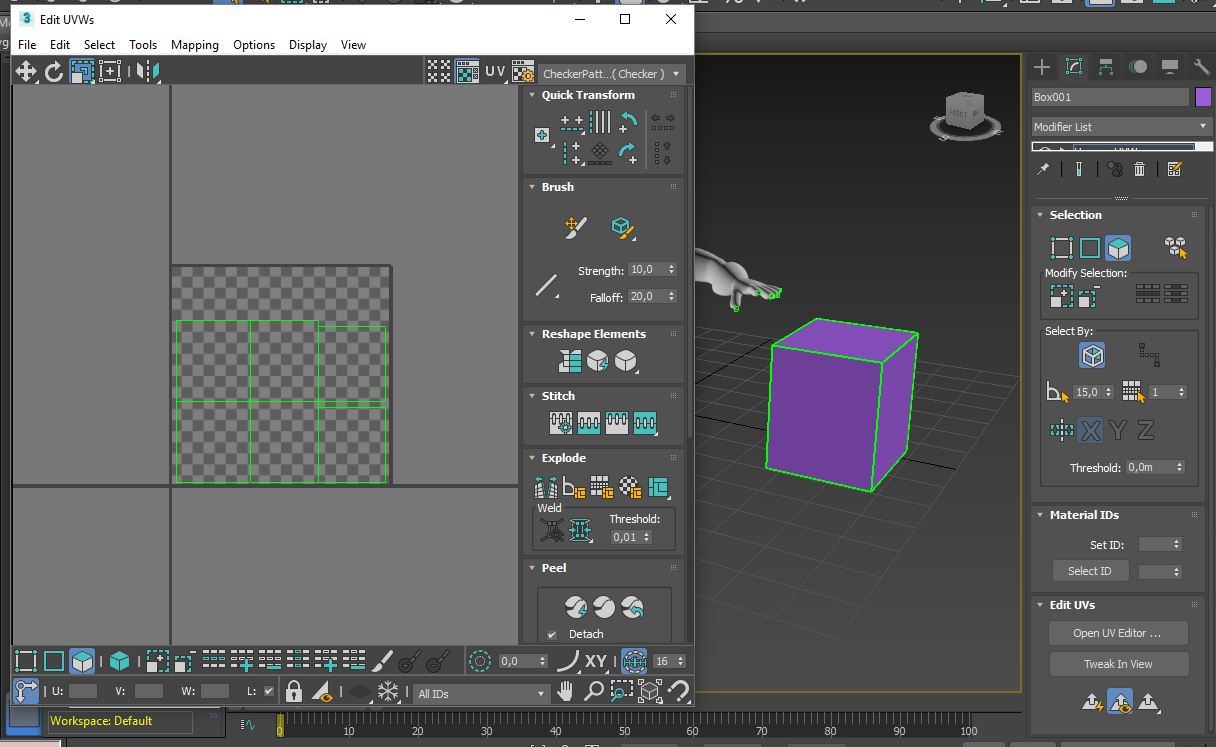Click the Open UV Editor button
This screenshot has height=747, width=1216.
(1117, 633)
